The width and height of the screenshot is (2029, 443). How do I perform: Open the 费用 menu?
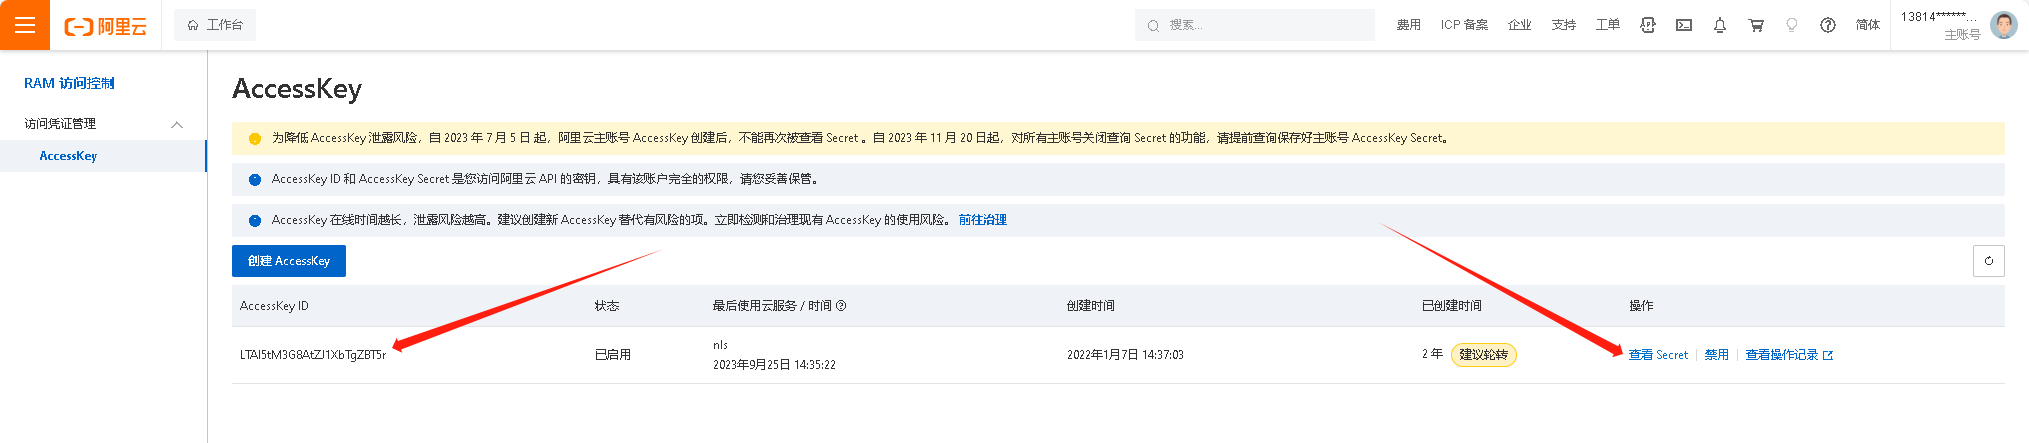(x=1408, y=25)
